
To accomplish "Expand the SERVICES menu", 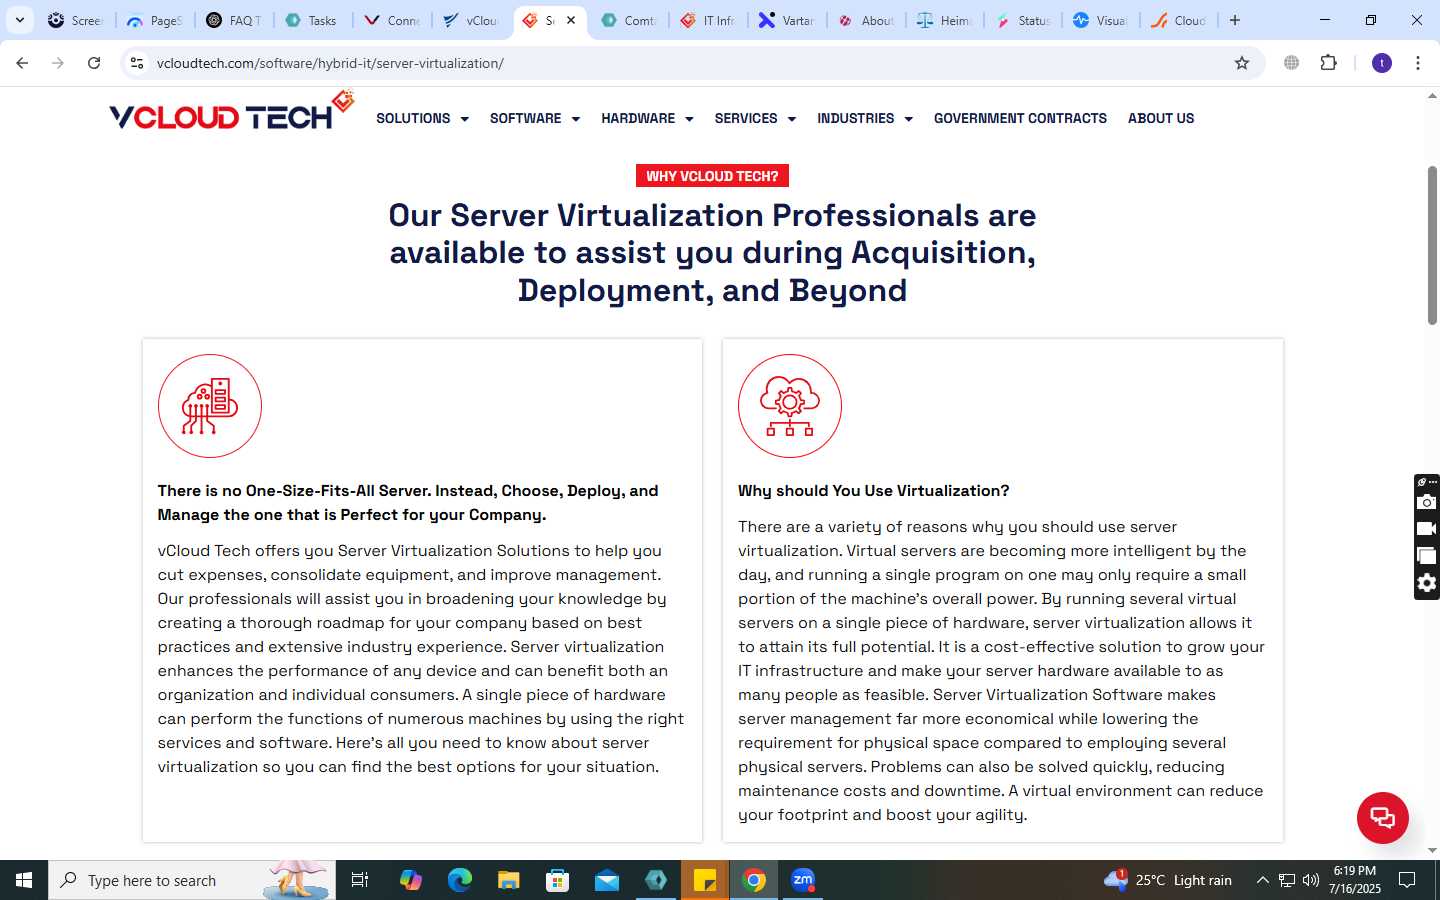I will tap(755, 118).
